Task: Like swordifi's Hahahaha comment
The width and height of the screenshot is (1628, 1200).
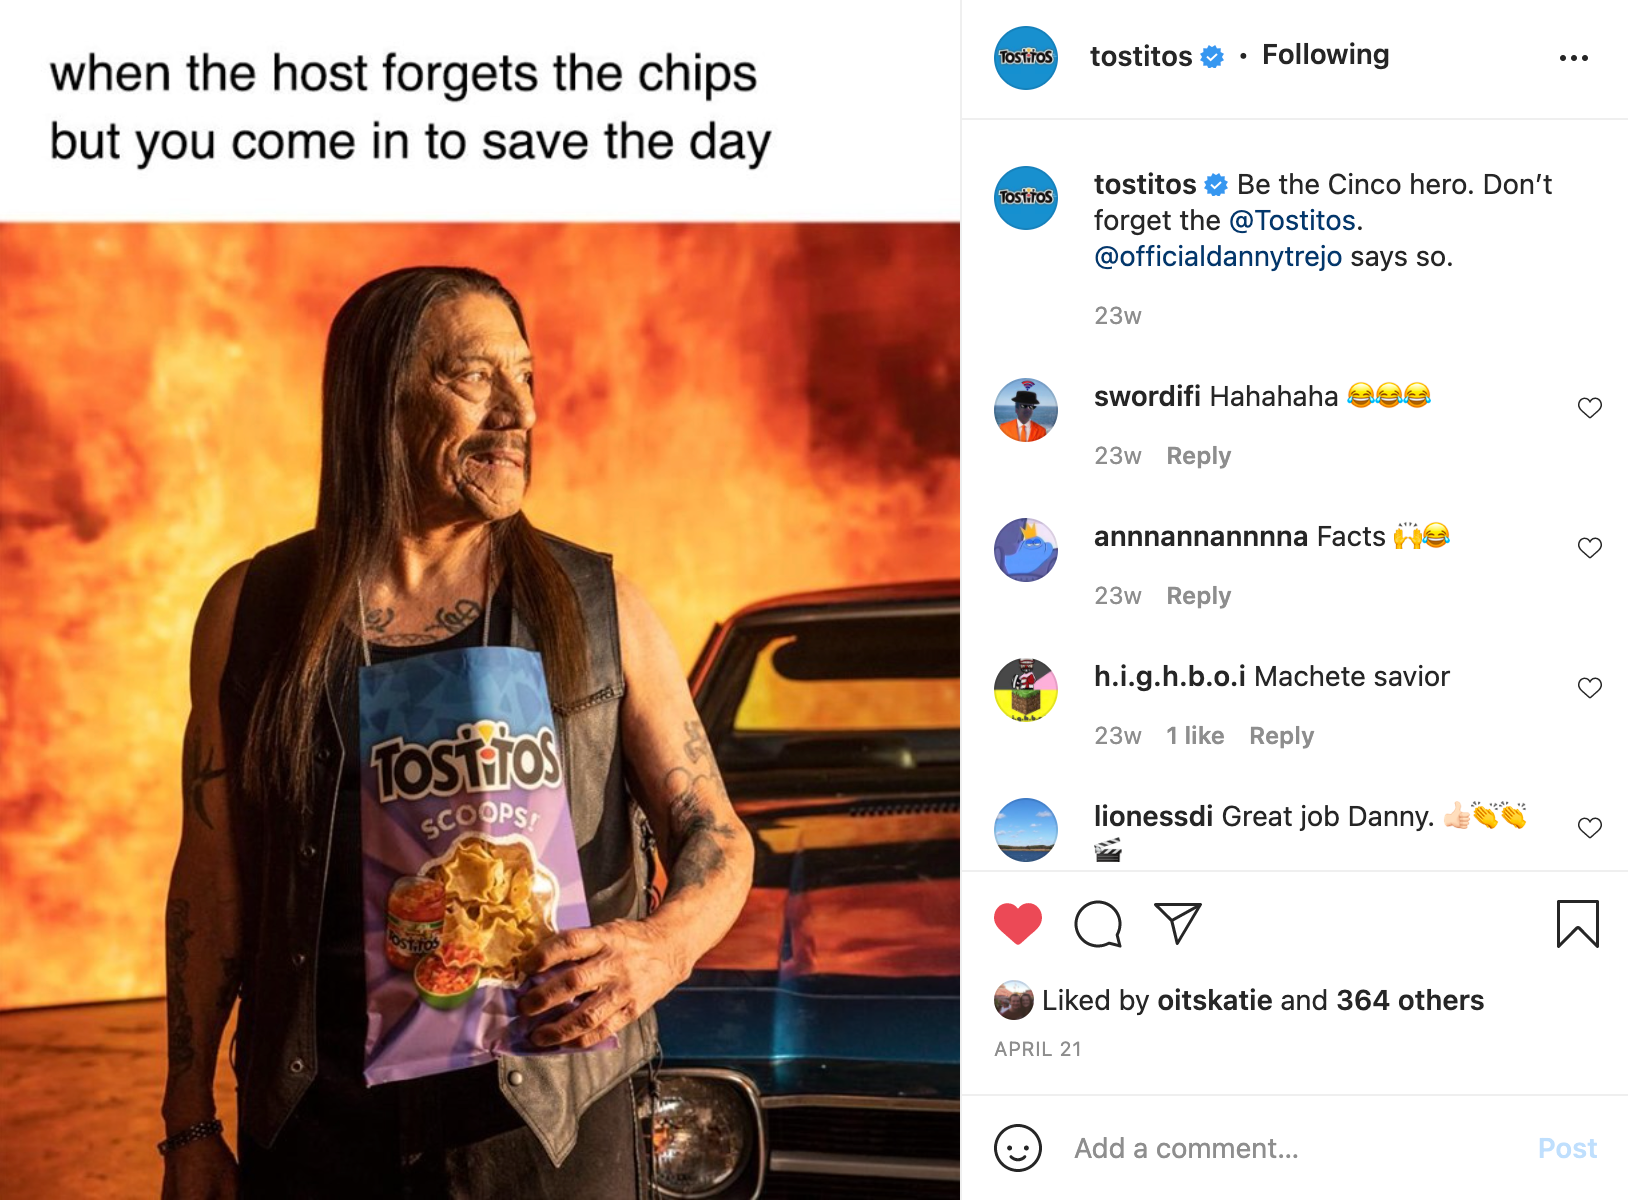Action: [x=1590, y=408]
